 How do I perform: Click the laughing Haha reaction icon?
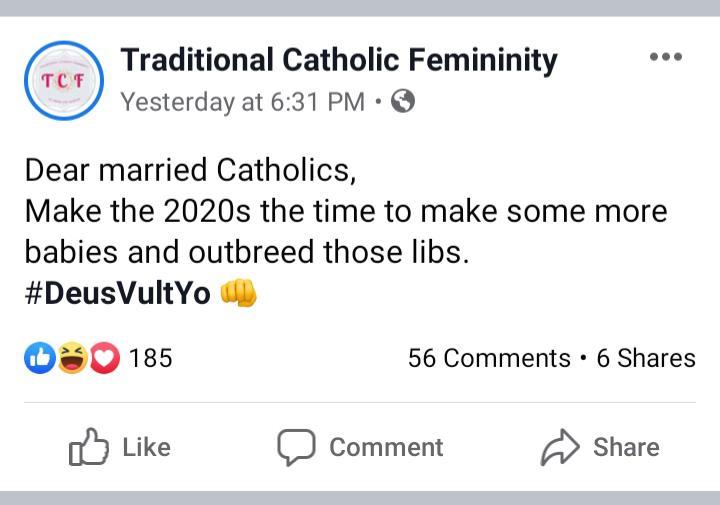tap(72, 357)
